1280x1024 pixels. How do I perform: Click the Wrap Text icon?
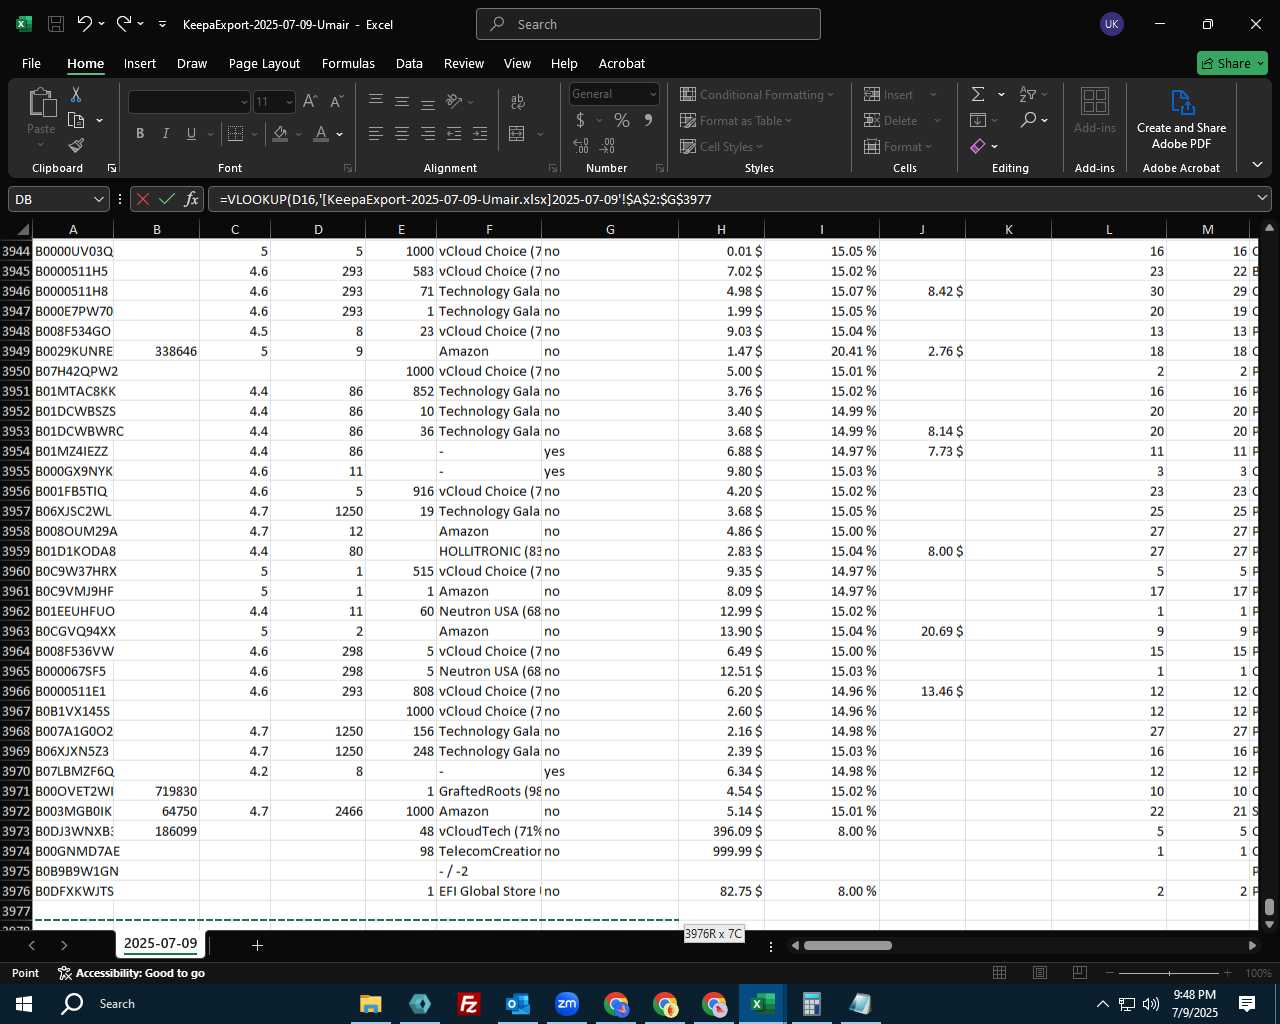click(x=518, y=101)
